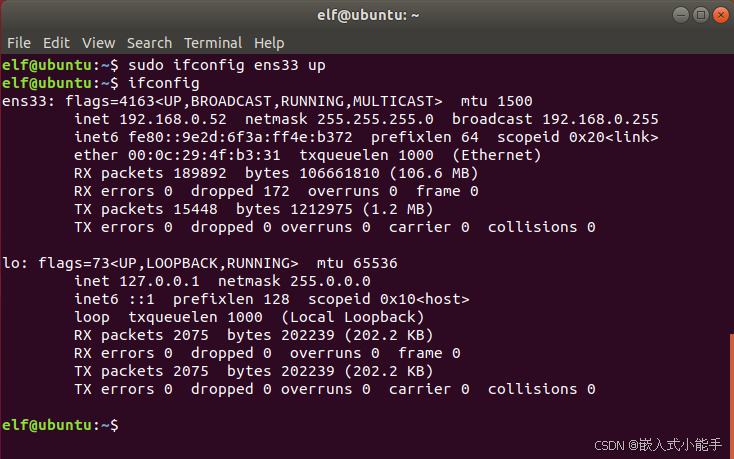This screenshot has height=459, width=734.
Task: Click MAC address 00:0c:29:4f:b3:31
Action: (204, 155)
